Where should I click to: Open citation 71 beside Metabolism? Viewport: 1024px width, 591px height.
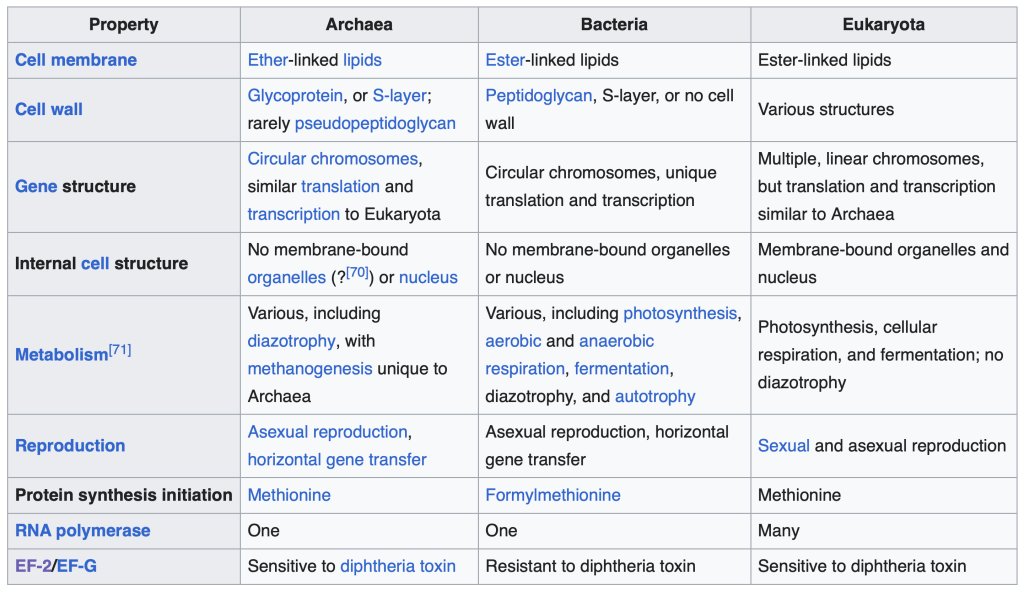(x=120, y=350)
